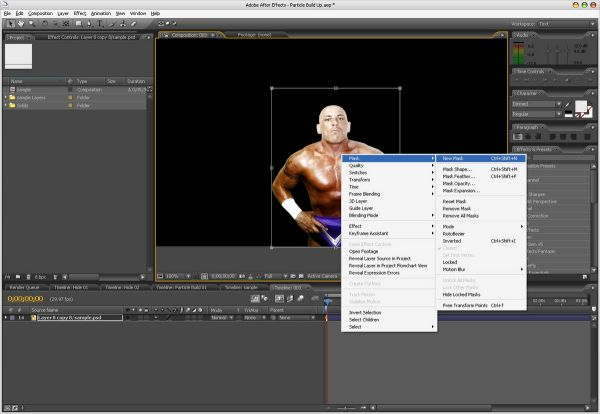Click the Project panel thumbnail preview
The image size is (600, 414).
tap(18, 56)
